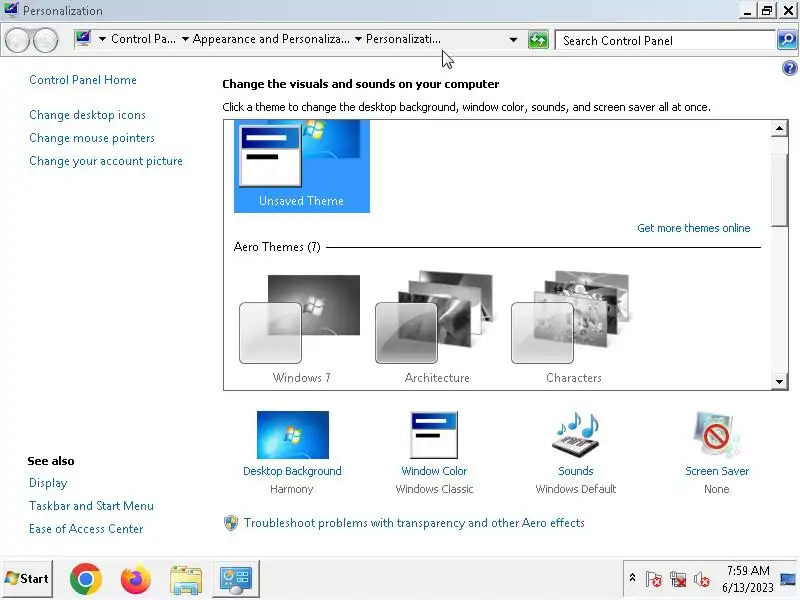Click the theme list scrollbar thumb
800x600 pixels.
pyautogui.click(x=779, y=189)
